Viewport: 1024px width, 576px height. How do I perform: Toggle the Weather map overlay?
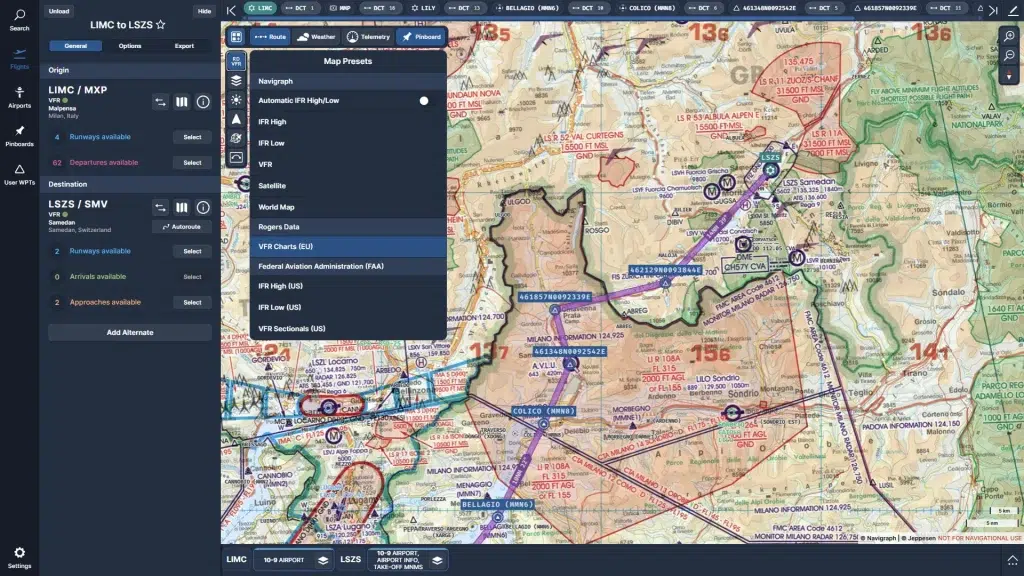point(316,37)
